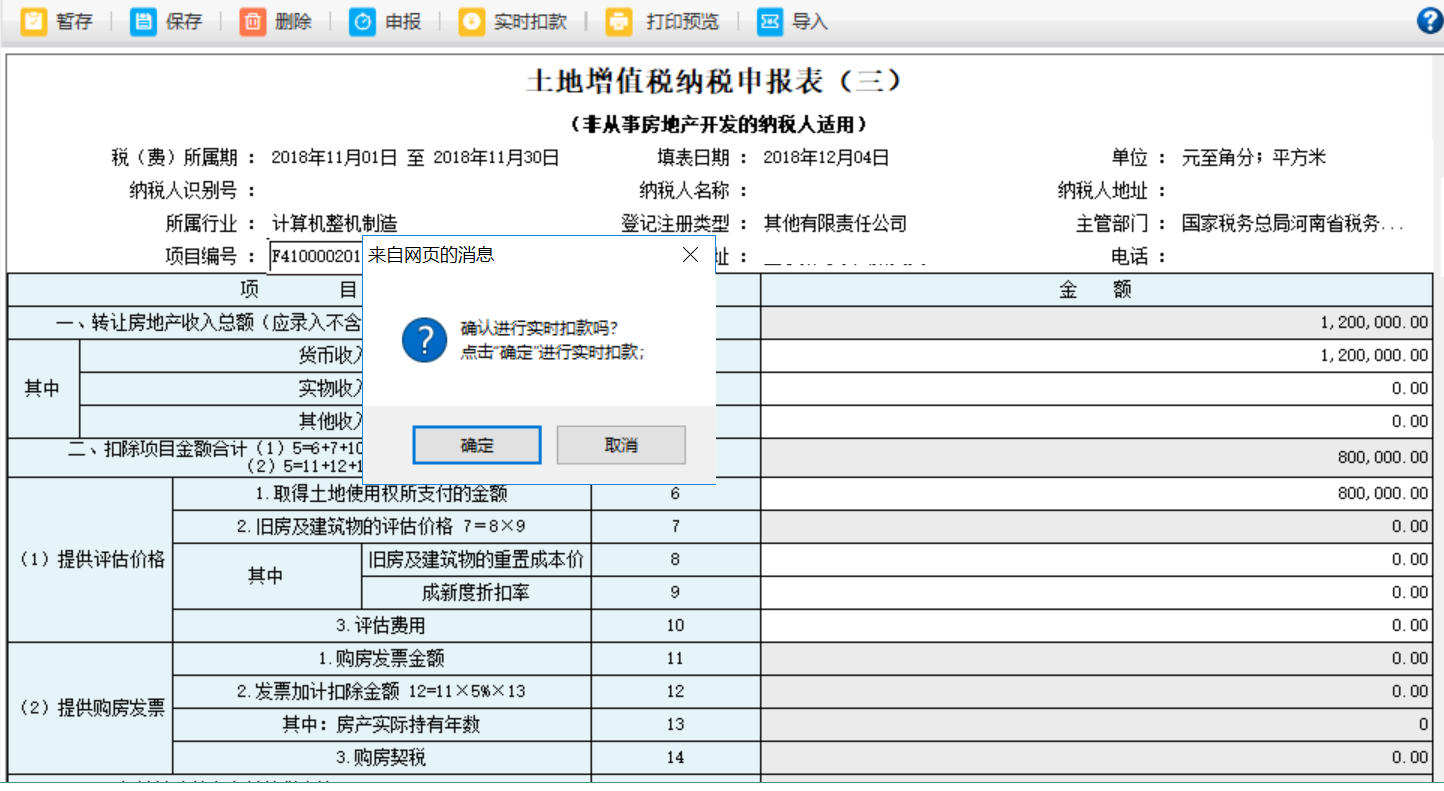Click the 暂存 temporary save icon
Screen dimensions: 1444x791
pos(34,22)
